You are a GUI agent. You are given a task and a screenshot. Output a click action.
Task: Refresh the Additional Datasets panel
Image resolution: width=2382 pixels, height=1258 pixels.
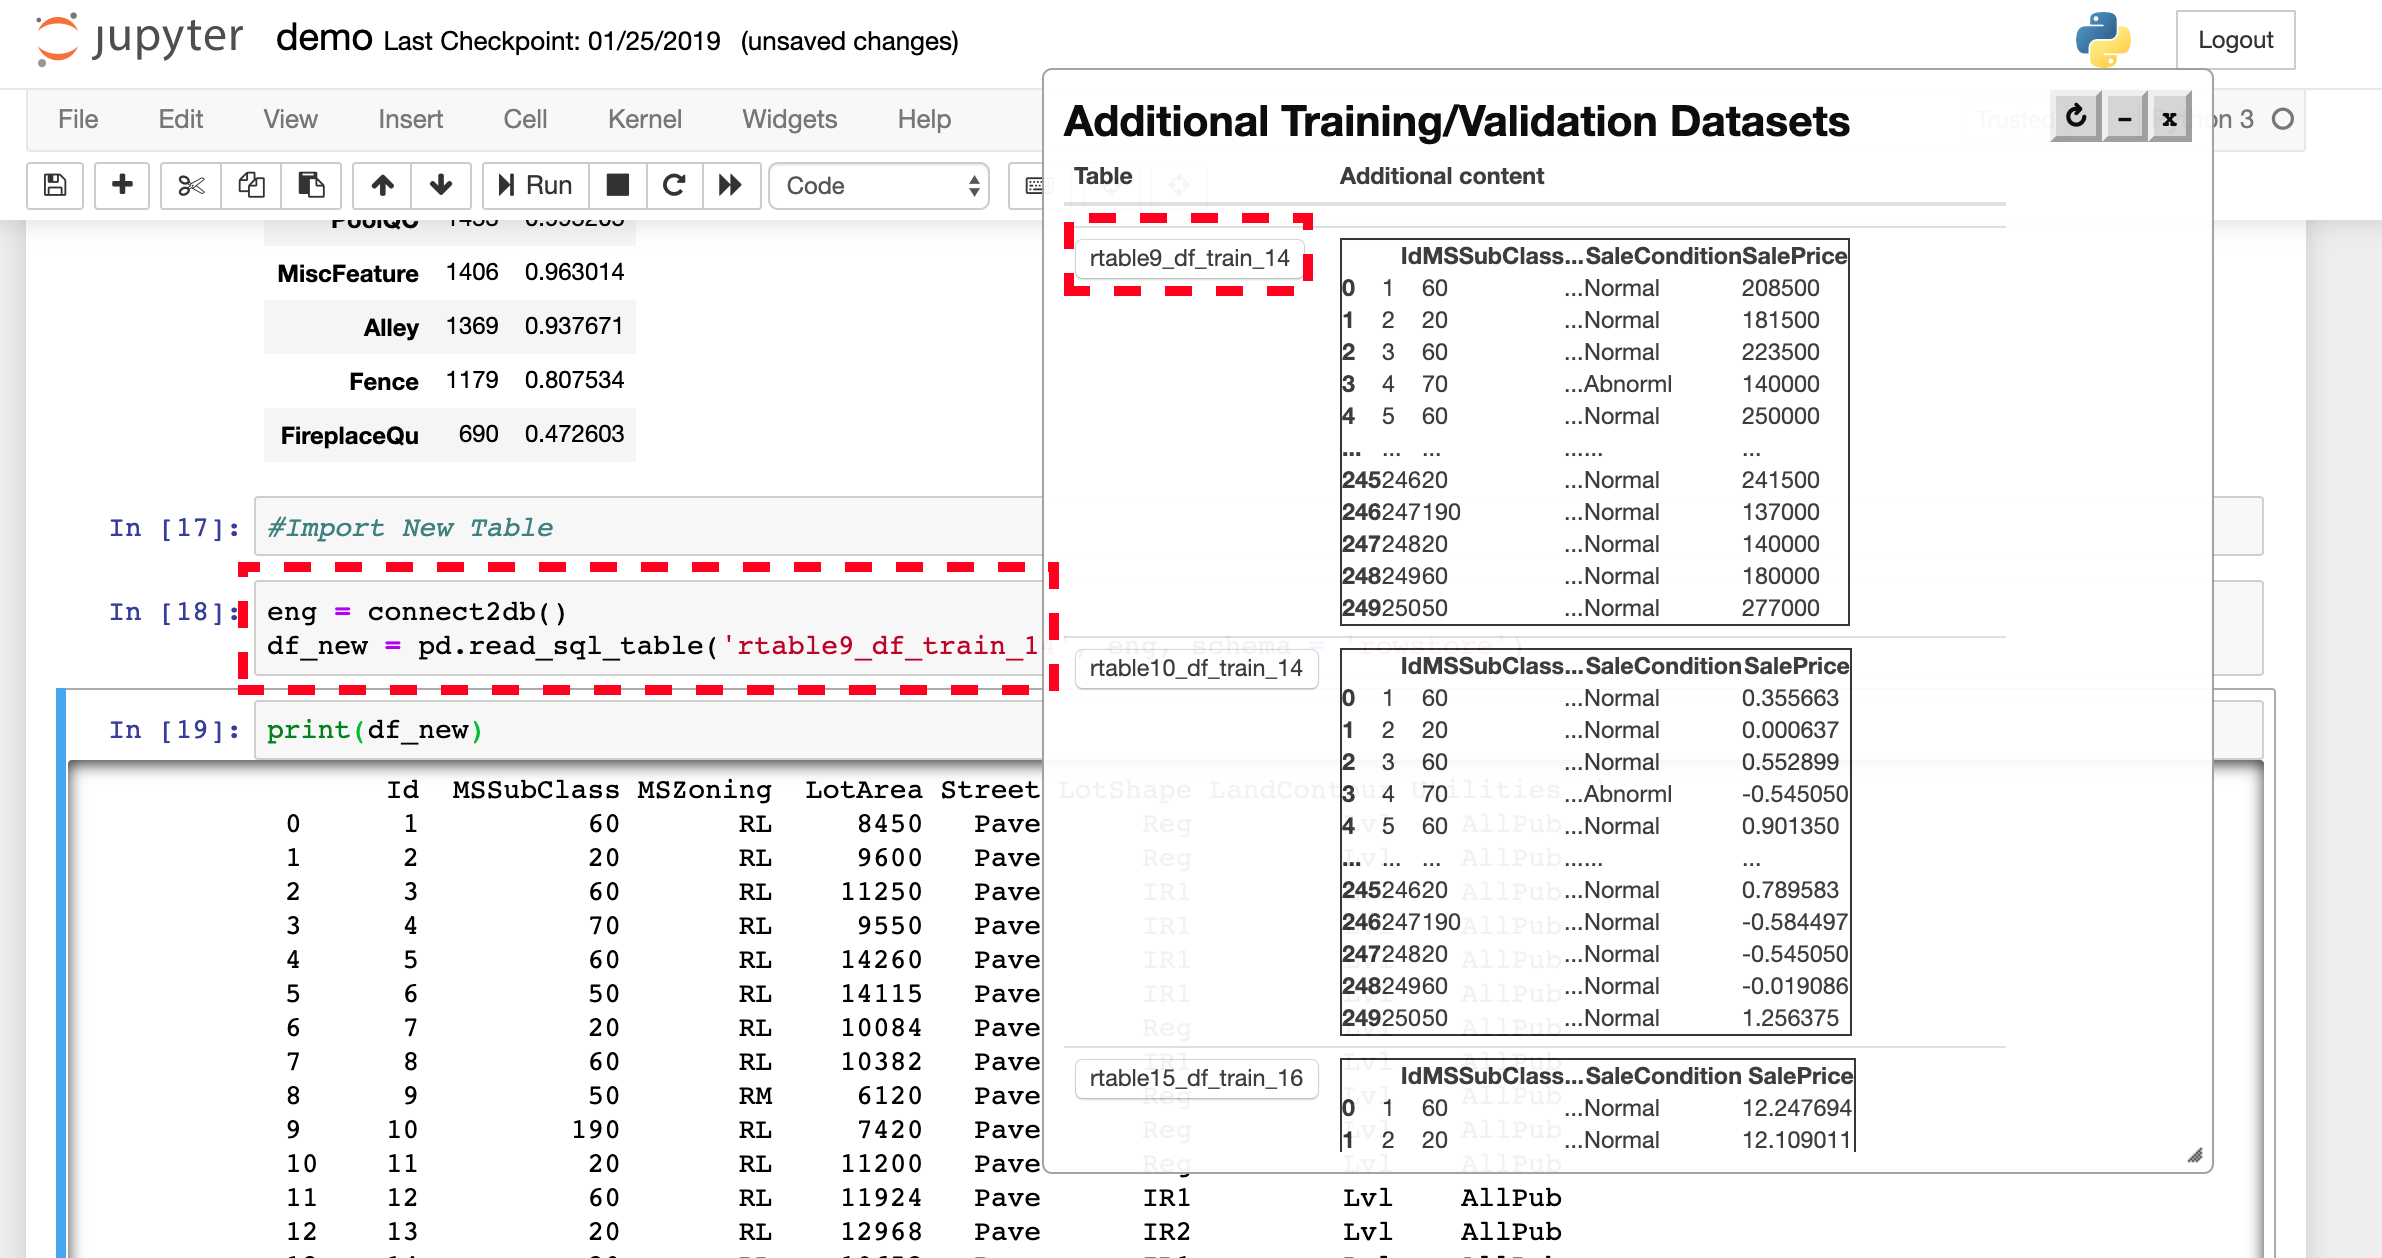point(2076,118)
